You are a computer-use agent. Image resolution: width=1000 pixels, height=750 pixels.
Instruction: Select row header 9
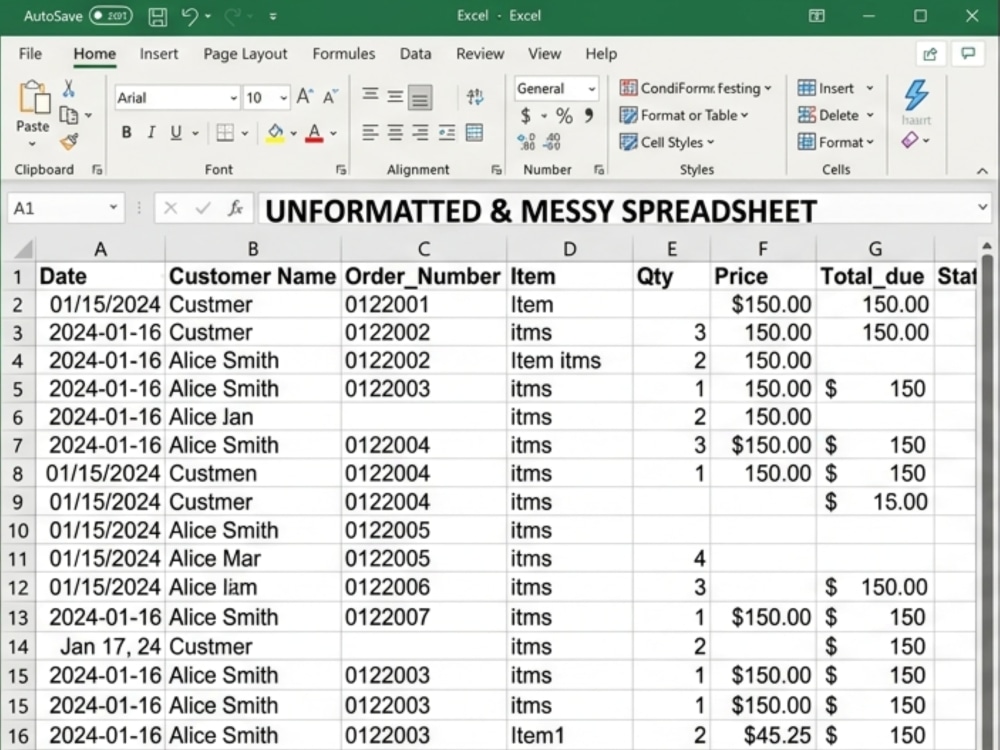point(18,503)
